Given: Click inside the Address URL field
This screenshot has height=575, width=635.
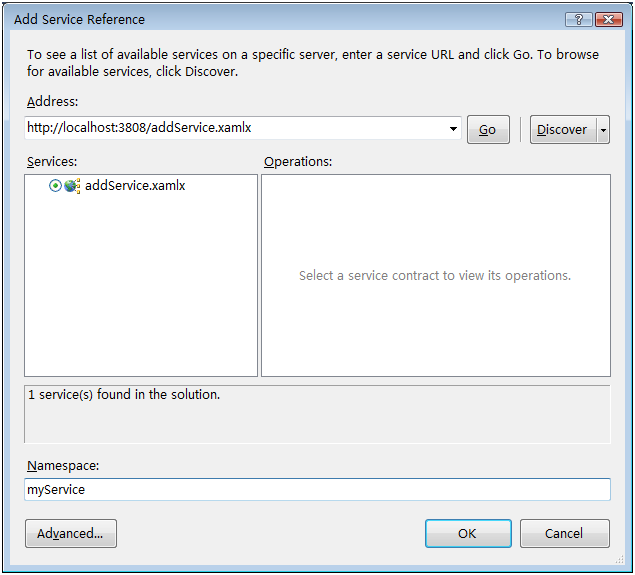Looking at the screenshot, I should [236, 128].
